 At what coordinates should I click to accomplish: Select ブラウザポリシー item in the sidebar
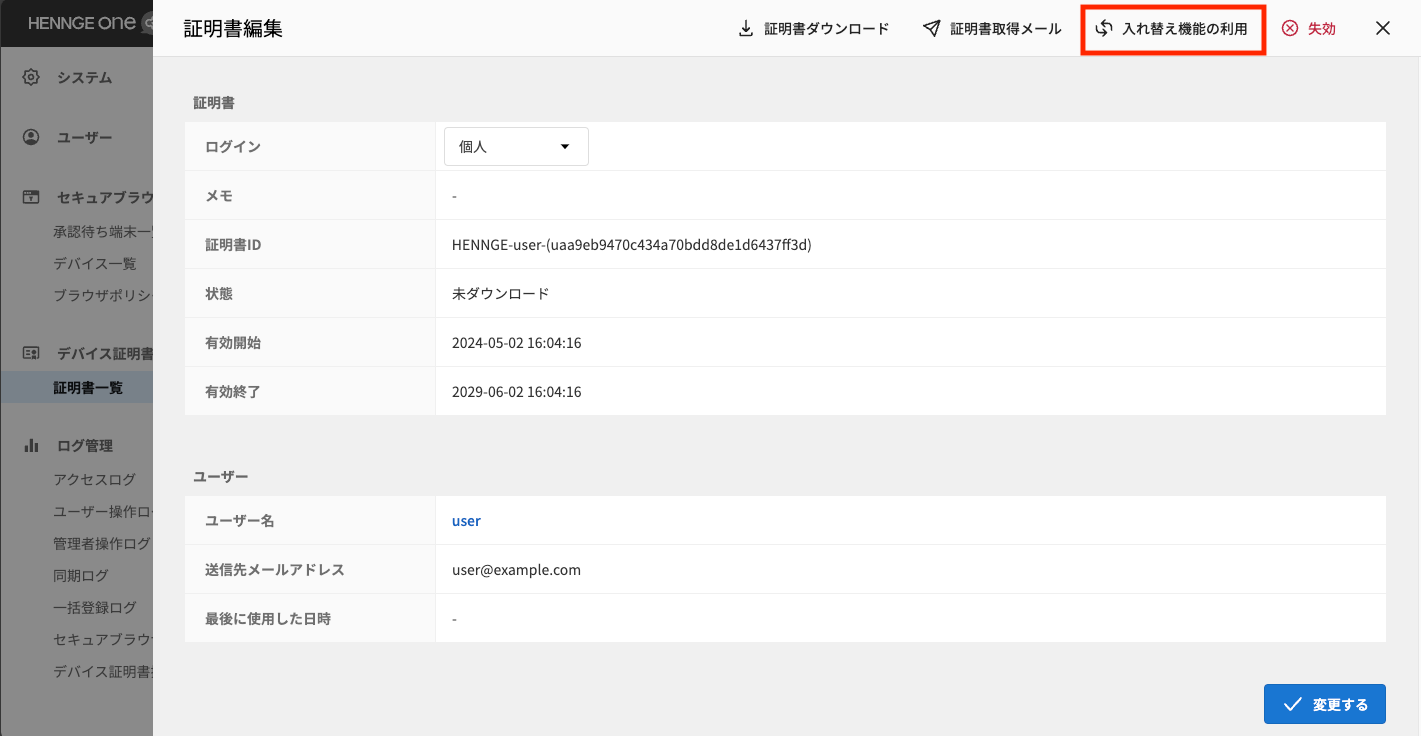(x=103, y=295)
